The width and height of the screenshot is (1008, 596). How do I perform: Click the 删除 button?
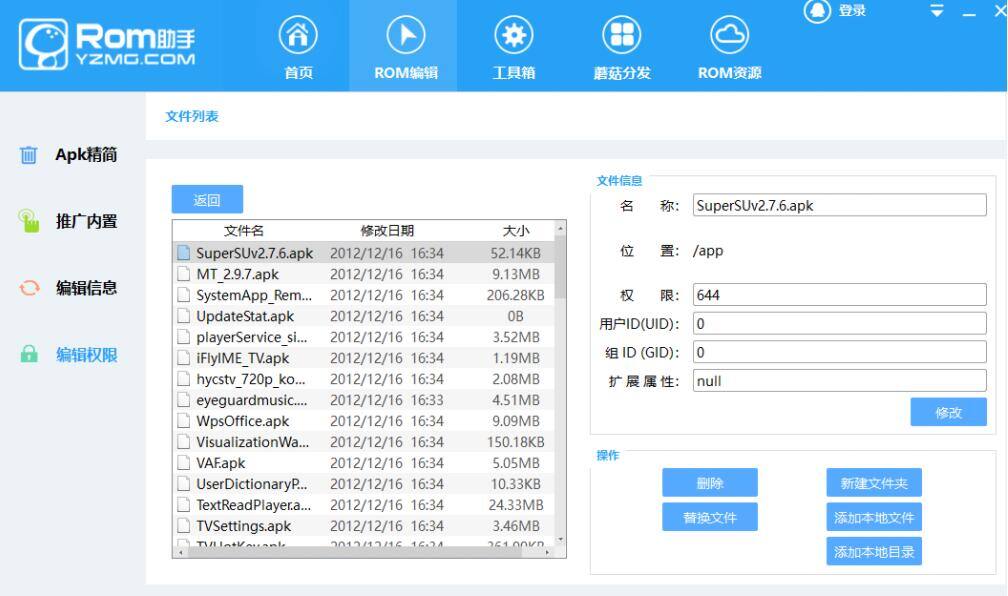(x=710, y=482)
